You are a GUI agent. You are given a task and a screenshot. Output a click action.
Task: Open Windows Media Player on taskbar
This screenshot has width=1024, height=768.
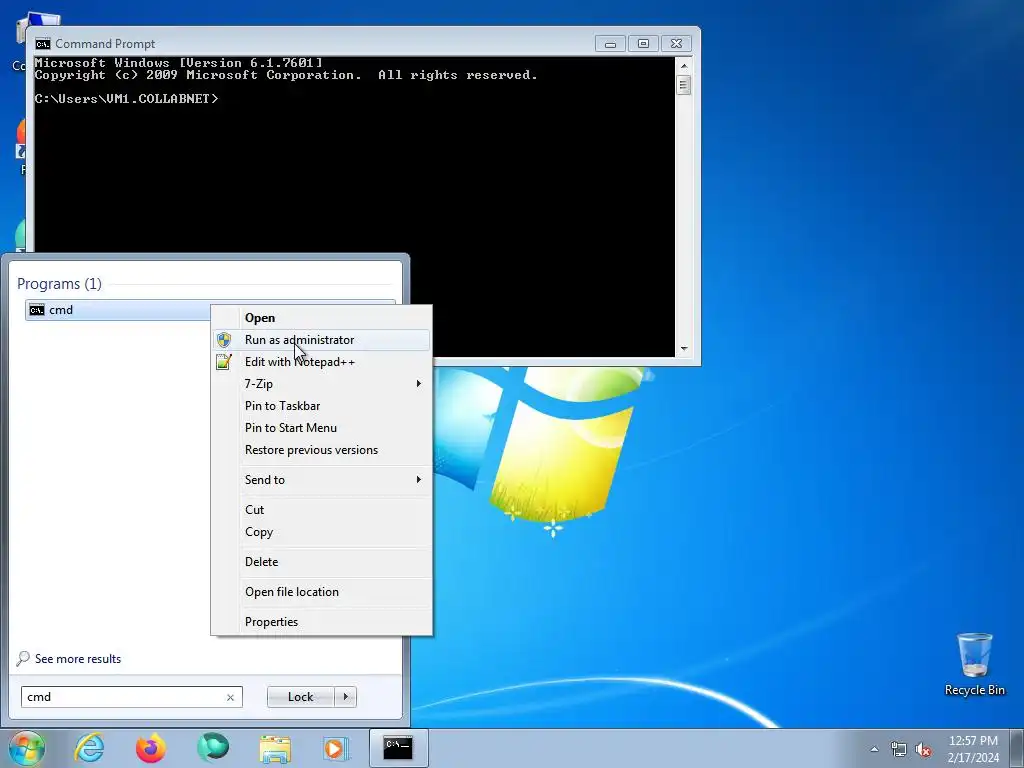click(x=336, y=748)
